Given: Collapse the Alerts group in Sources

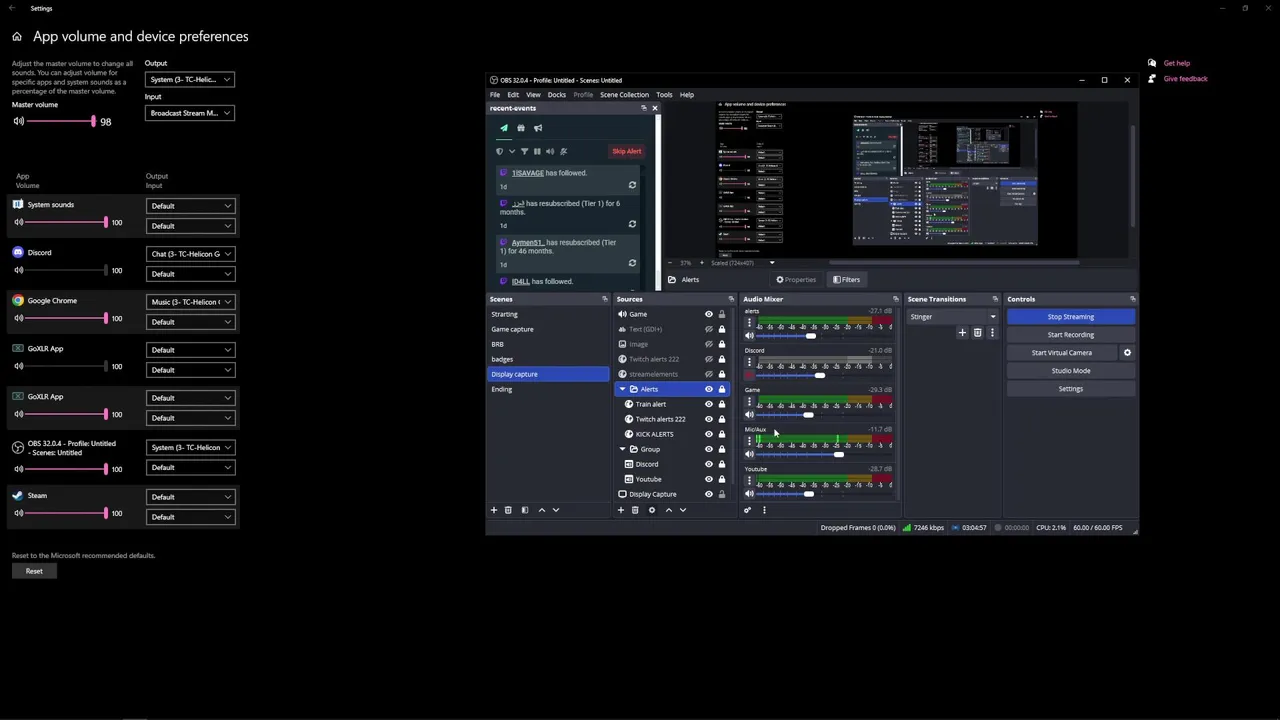Looking at the screenshot, I should (x=622, y=389).
